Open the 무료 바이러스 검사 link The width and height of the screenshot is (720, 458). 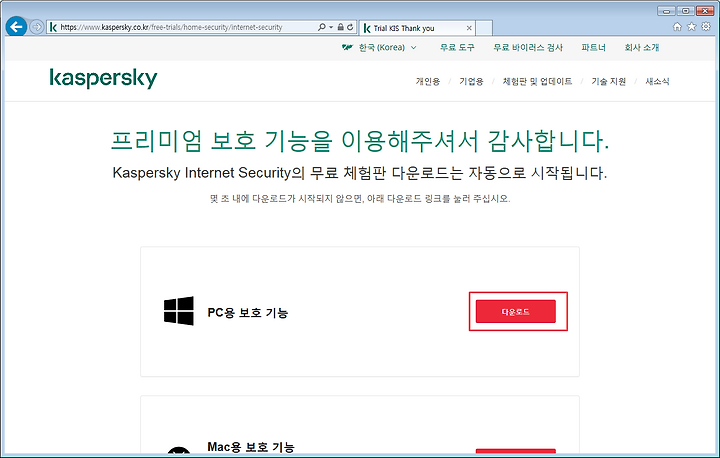pos(528,47)
